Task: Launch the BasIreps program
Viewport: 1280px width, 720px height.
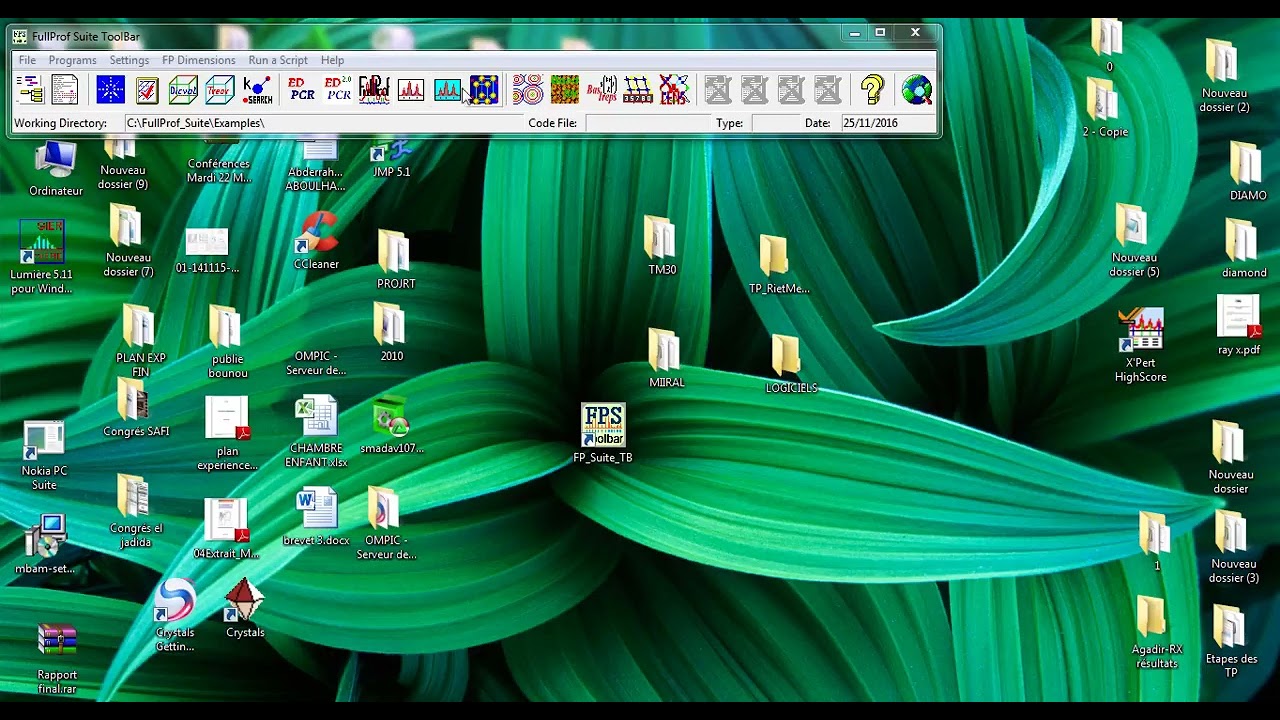Action: 601,90
